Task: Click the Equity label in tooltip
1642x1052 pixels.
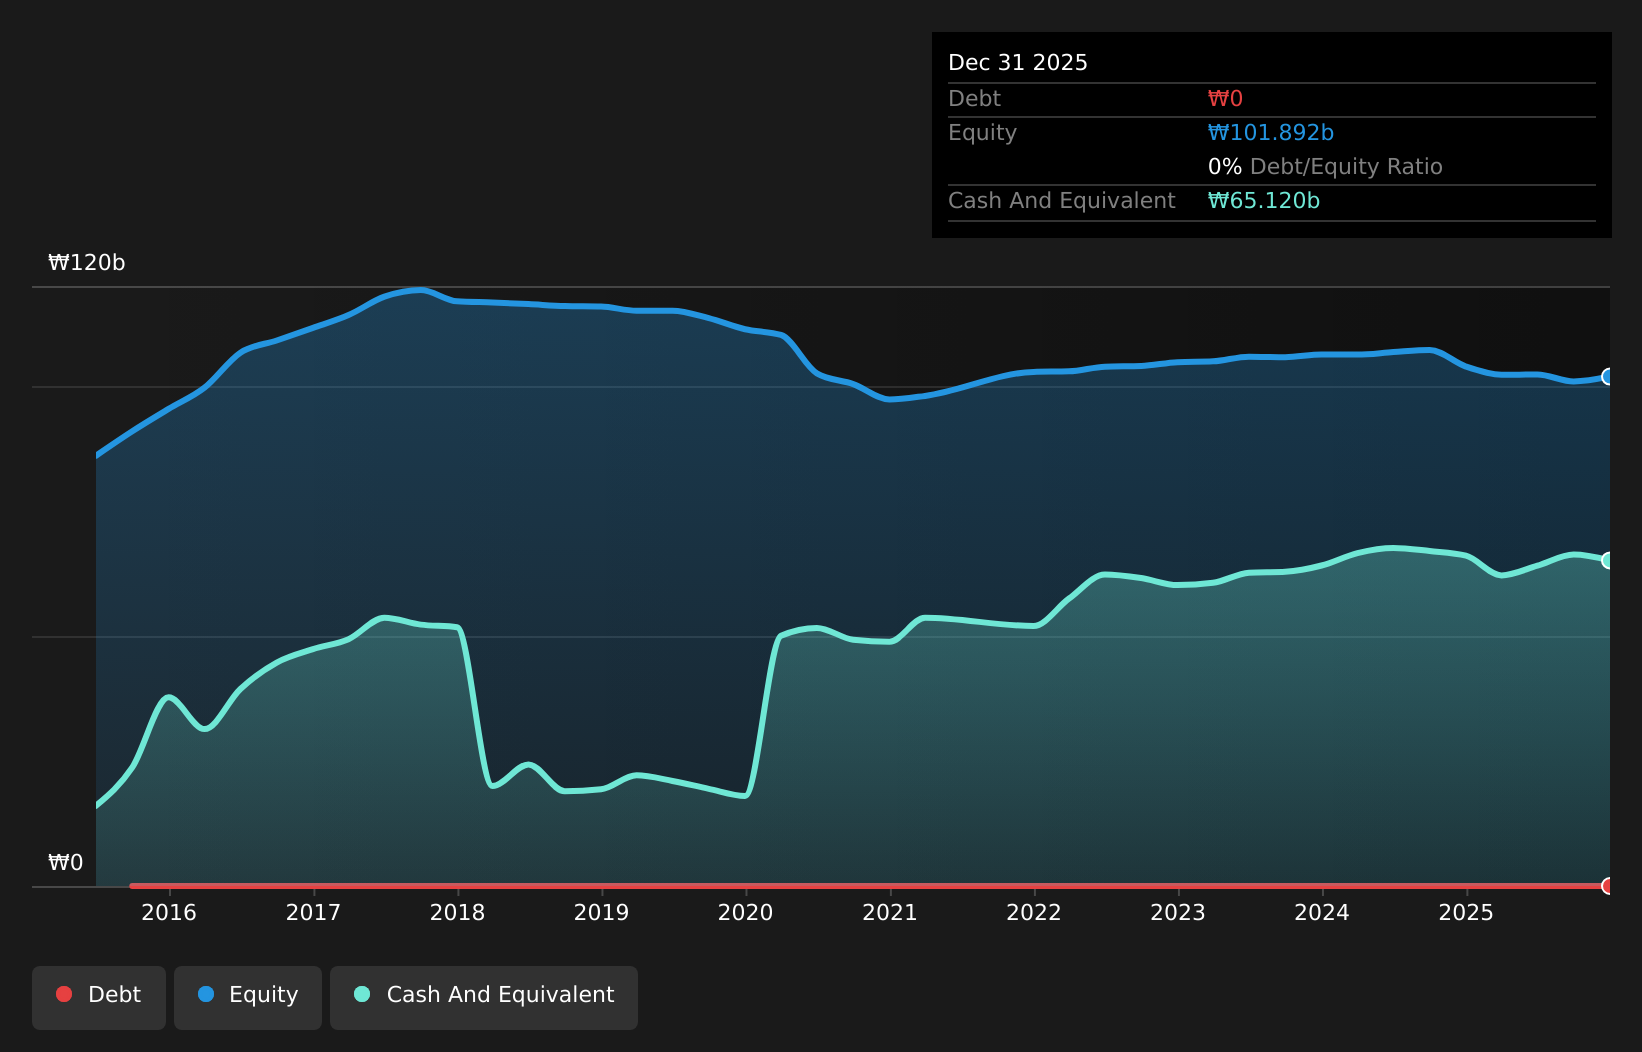Action: 982,133
